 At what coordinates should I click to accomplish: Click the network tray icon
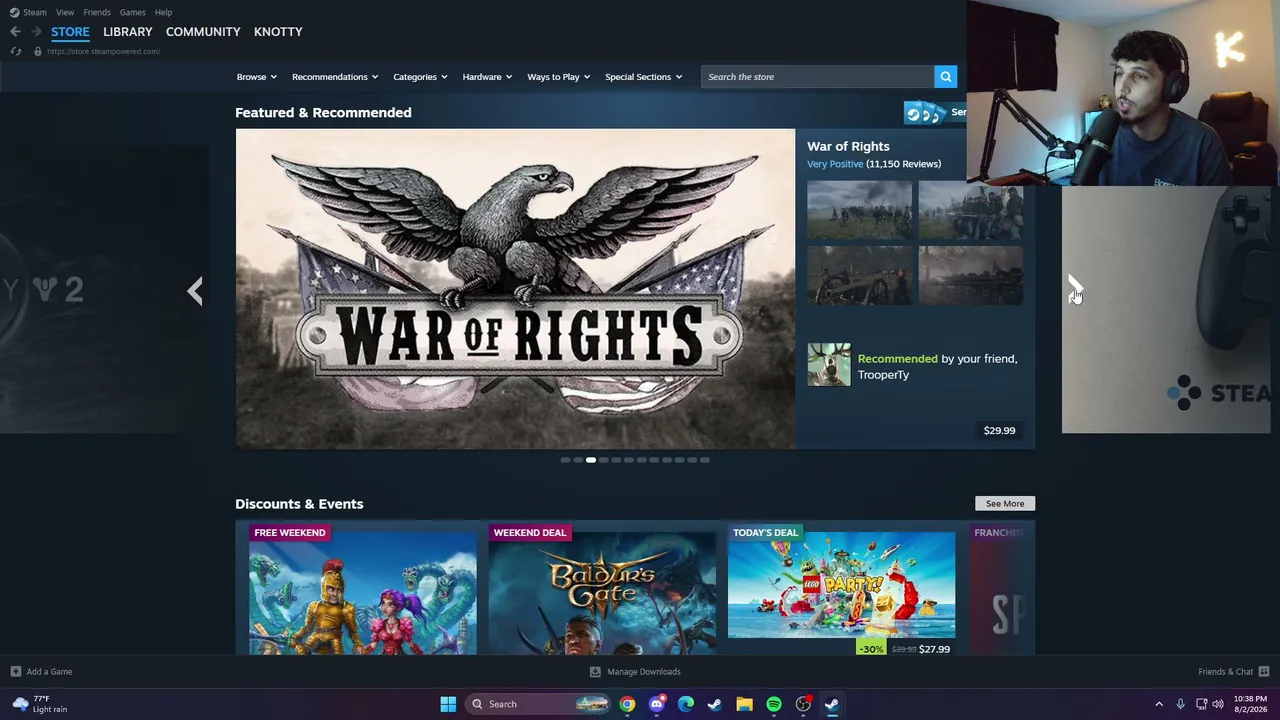tap(1201, 704)
